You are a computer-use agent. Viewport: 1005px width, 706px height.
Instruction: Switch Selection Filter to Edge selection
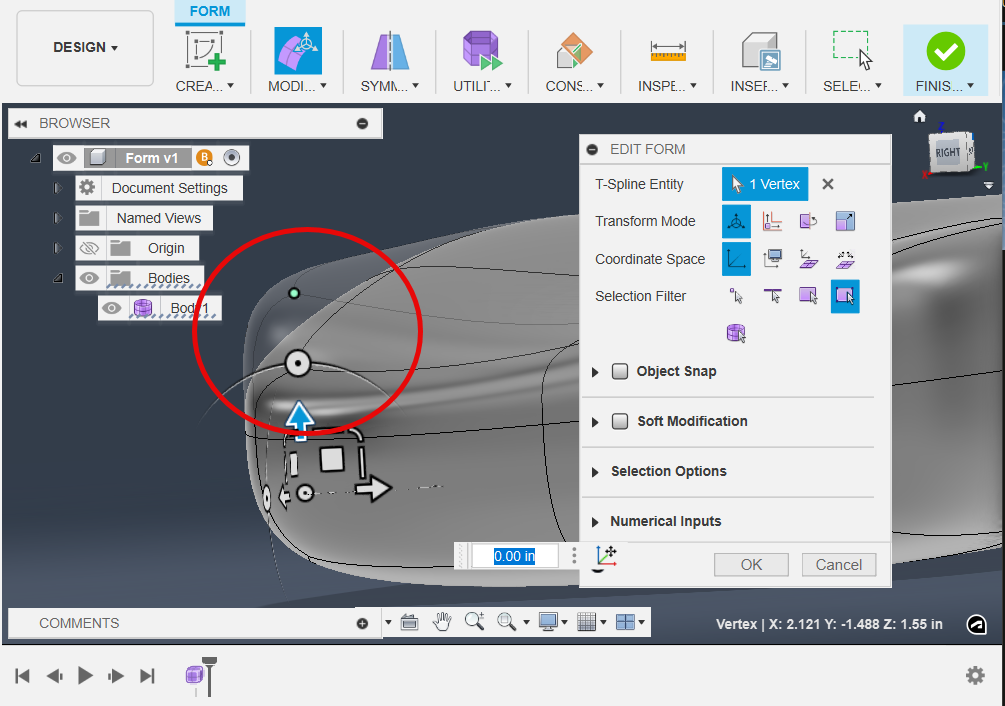772,296
